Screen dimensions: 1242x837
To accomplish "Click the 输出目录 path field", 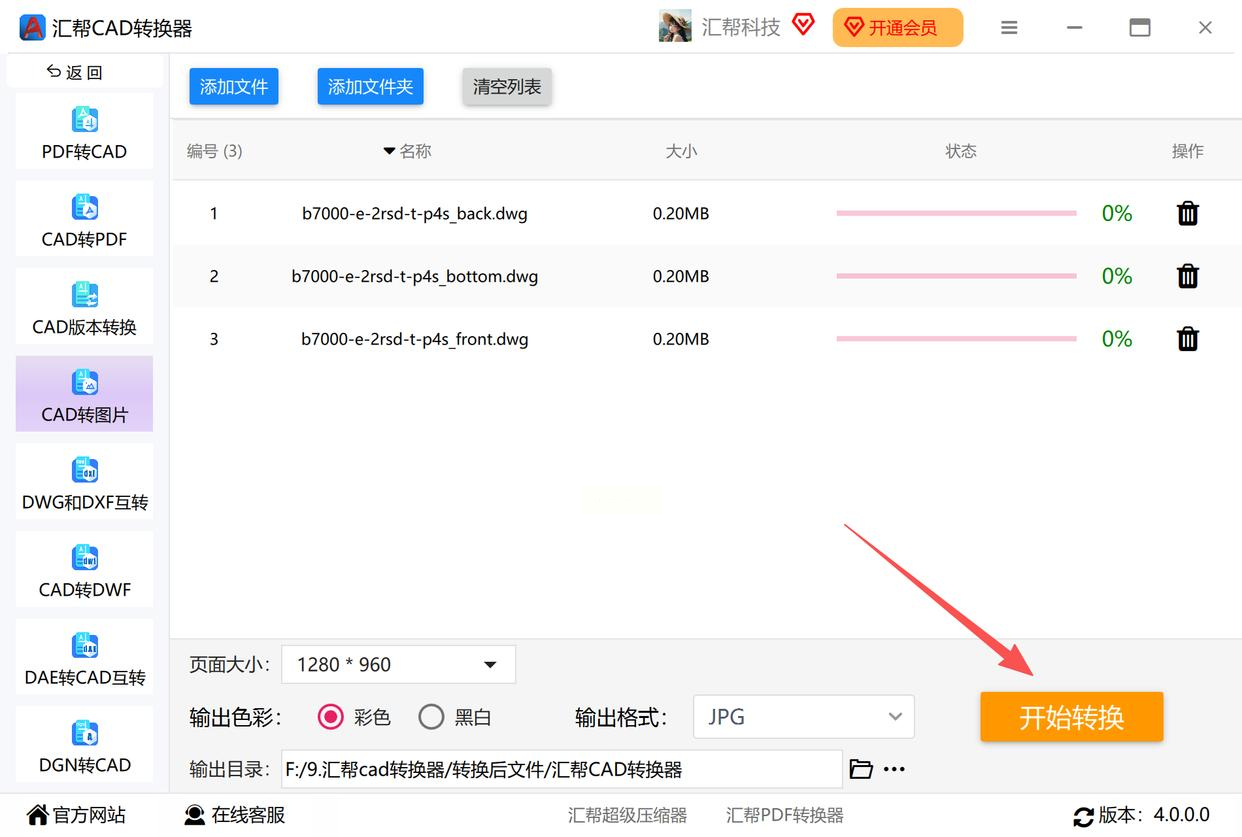I will point(561,769).
